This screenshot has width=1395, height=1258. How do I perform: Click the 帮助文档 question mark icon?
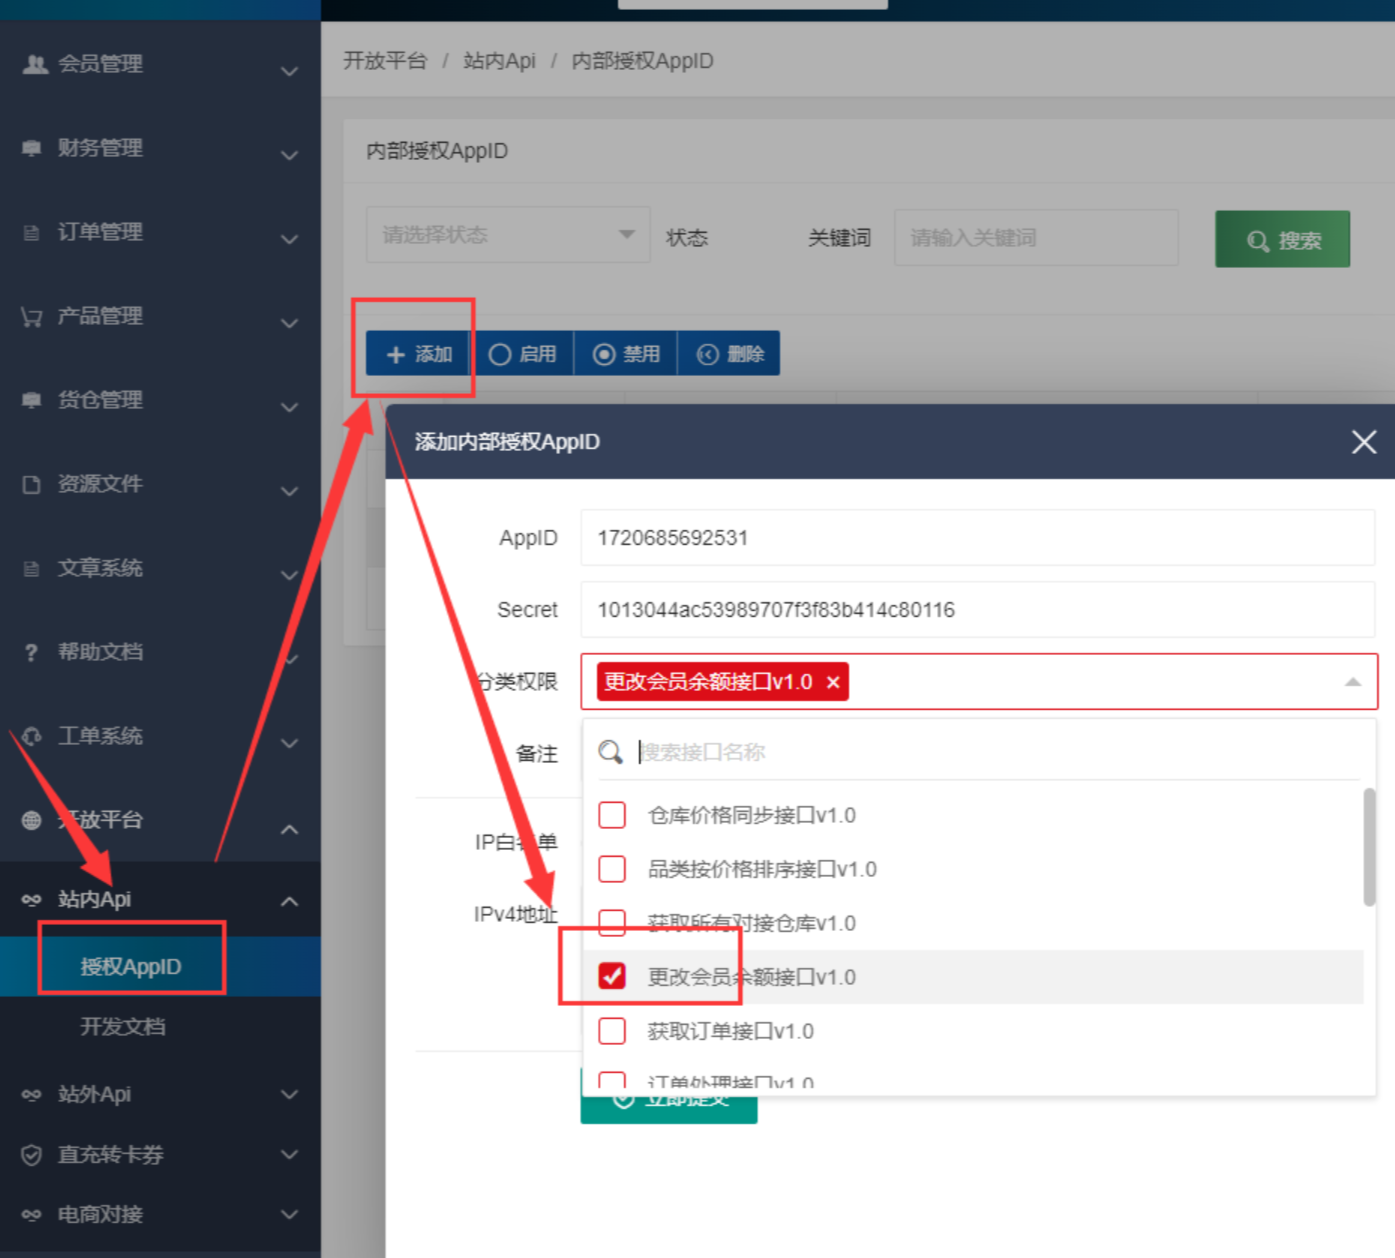coord(32,652)
